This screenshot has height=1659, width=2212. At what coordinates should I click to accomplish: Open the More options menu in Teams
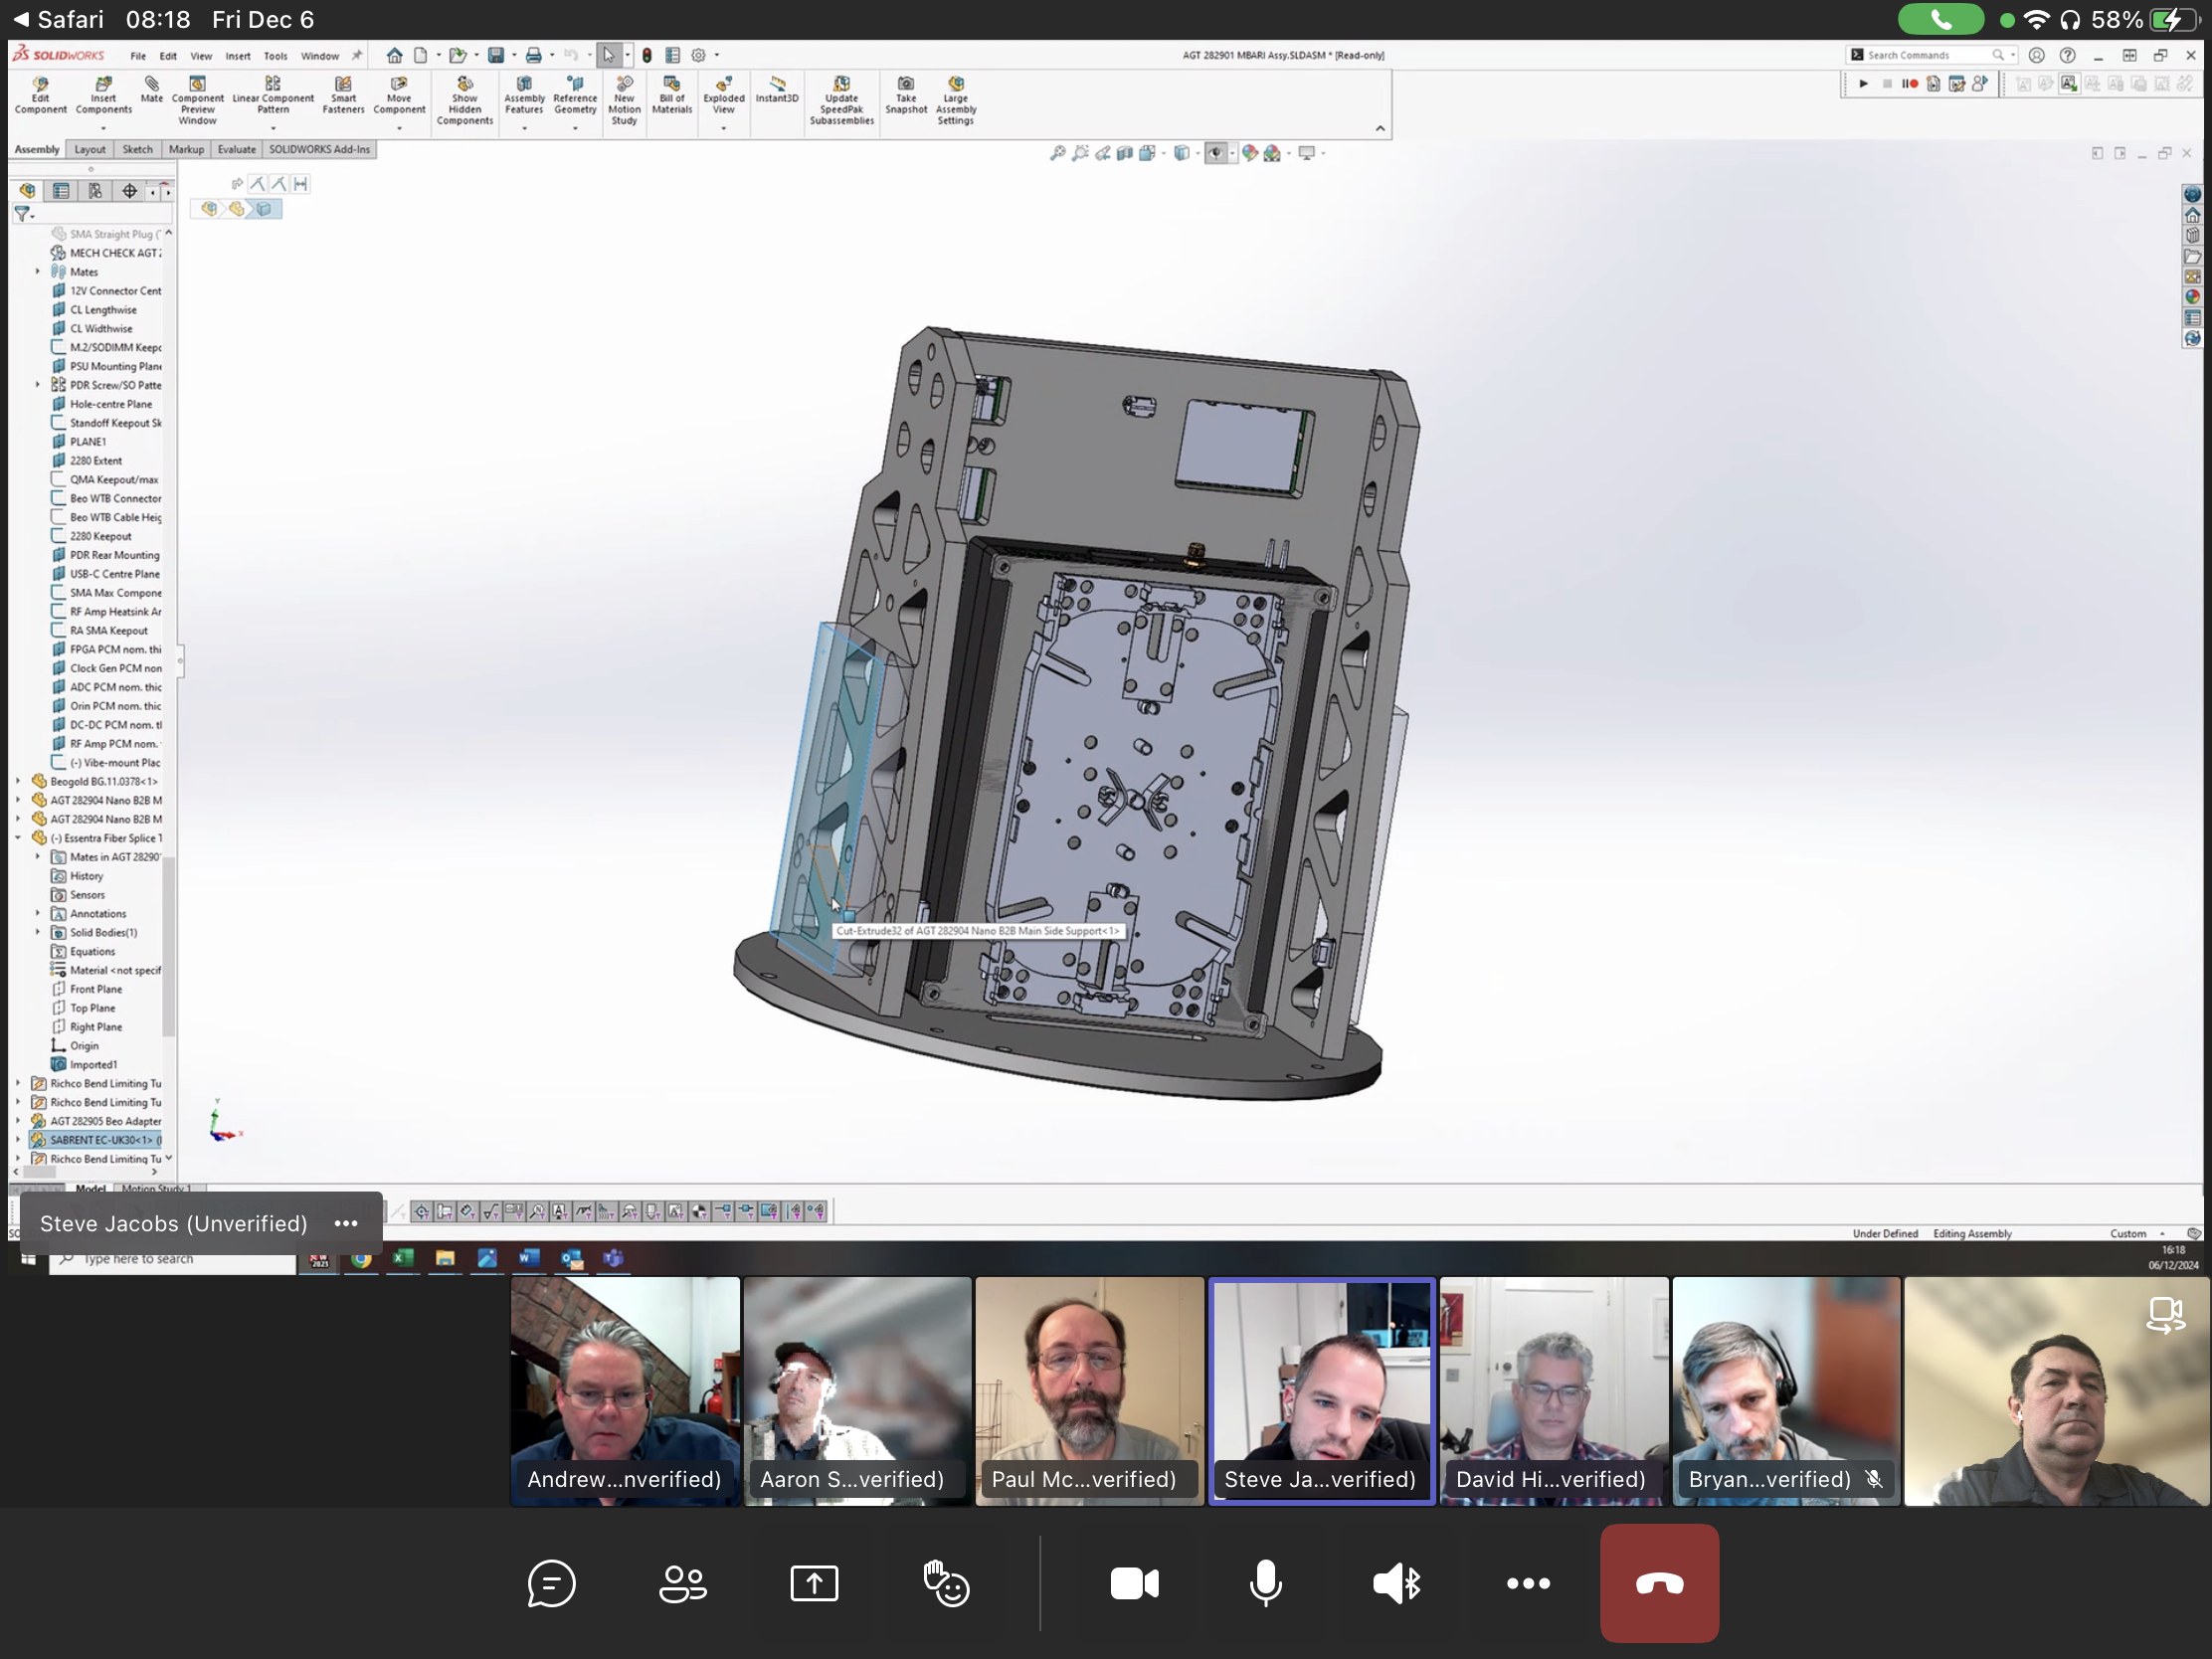[1528, 1583]
